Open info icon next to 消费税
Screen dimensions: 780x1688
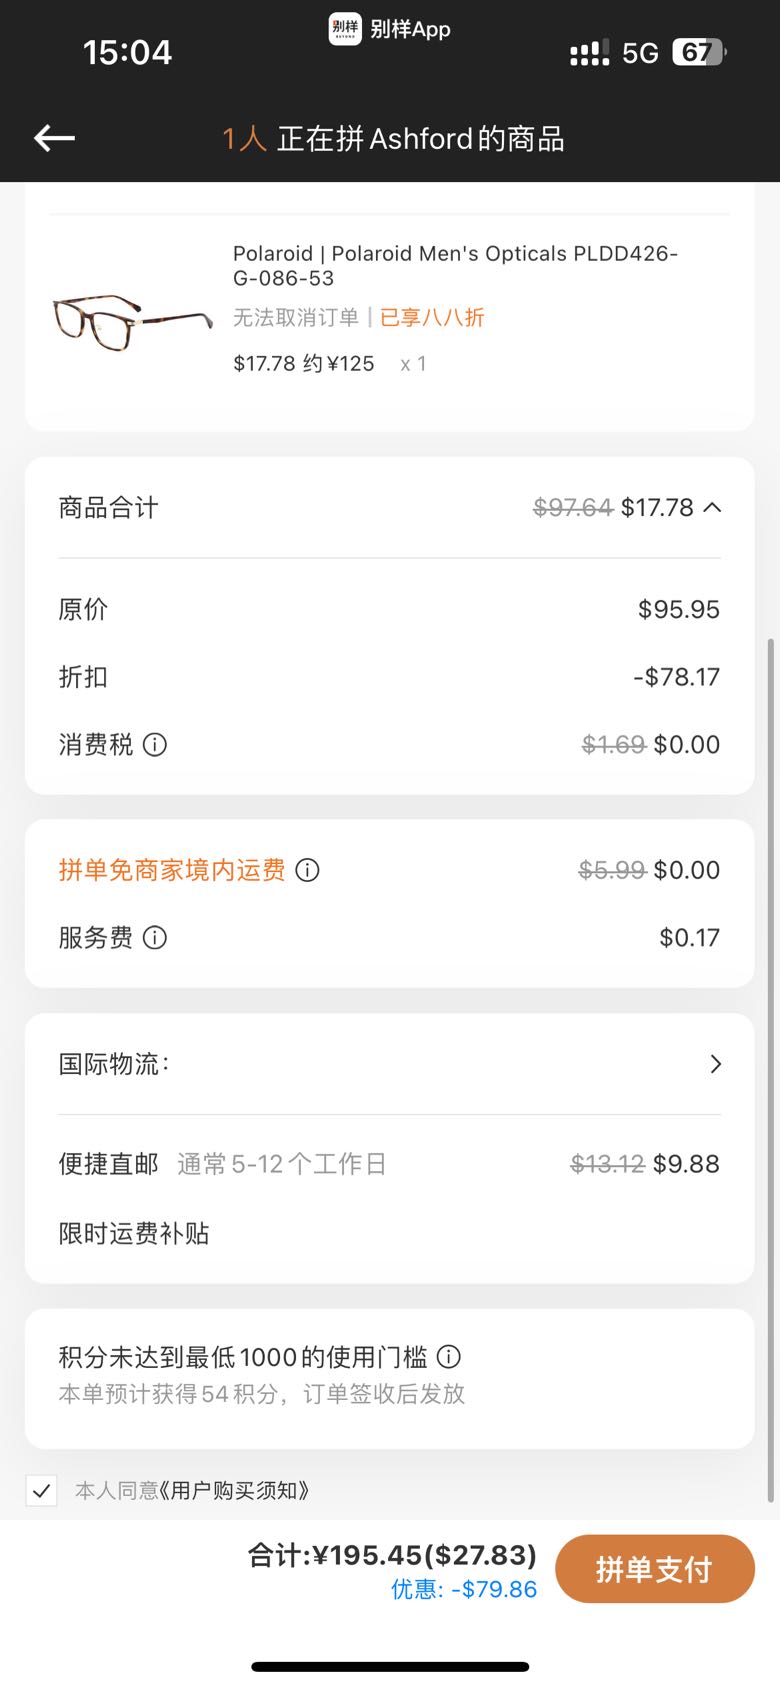(155, 745)
